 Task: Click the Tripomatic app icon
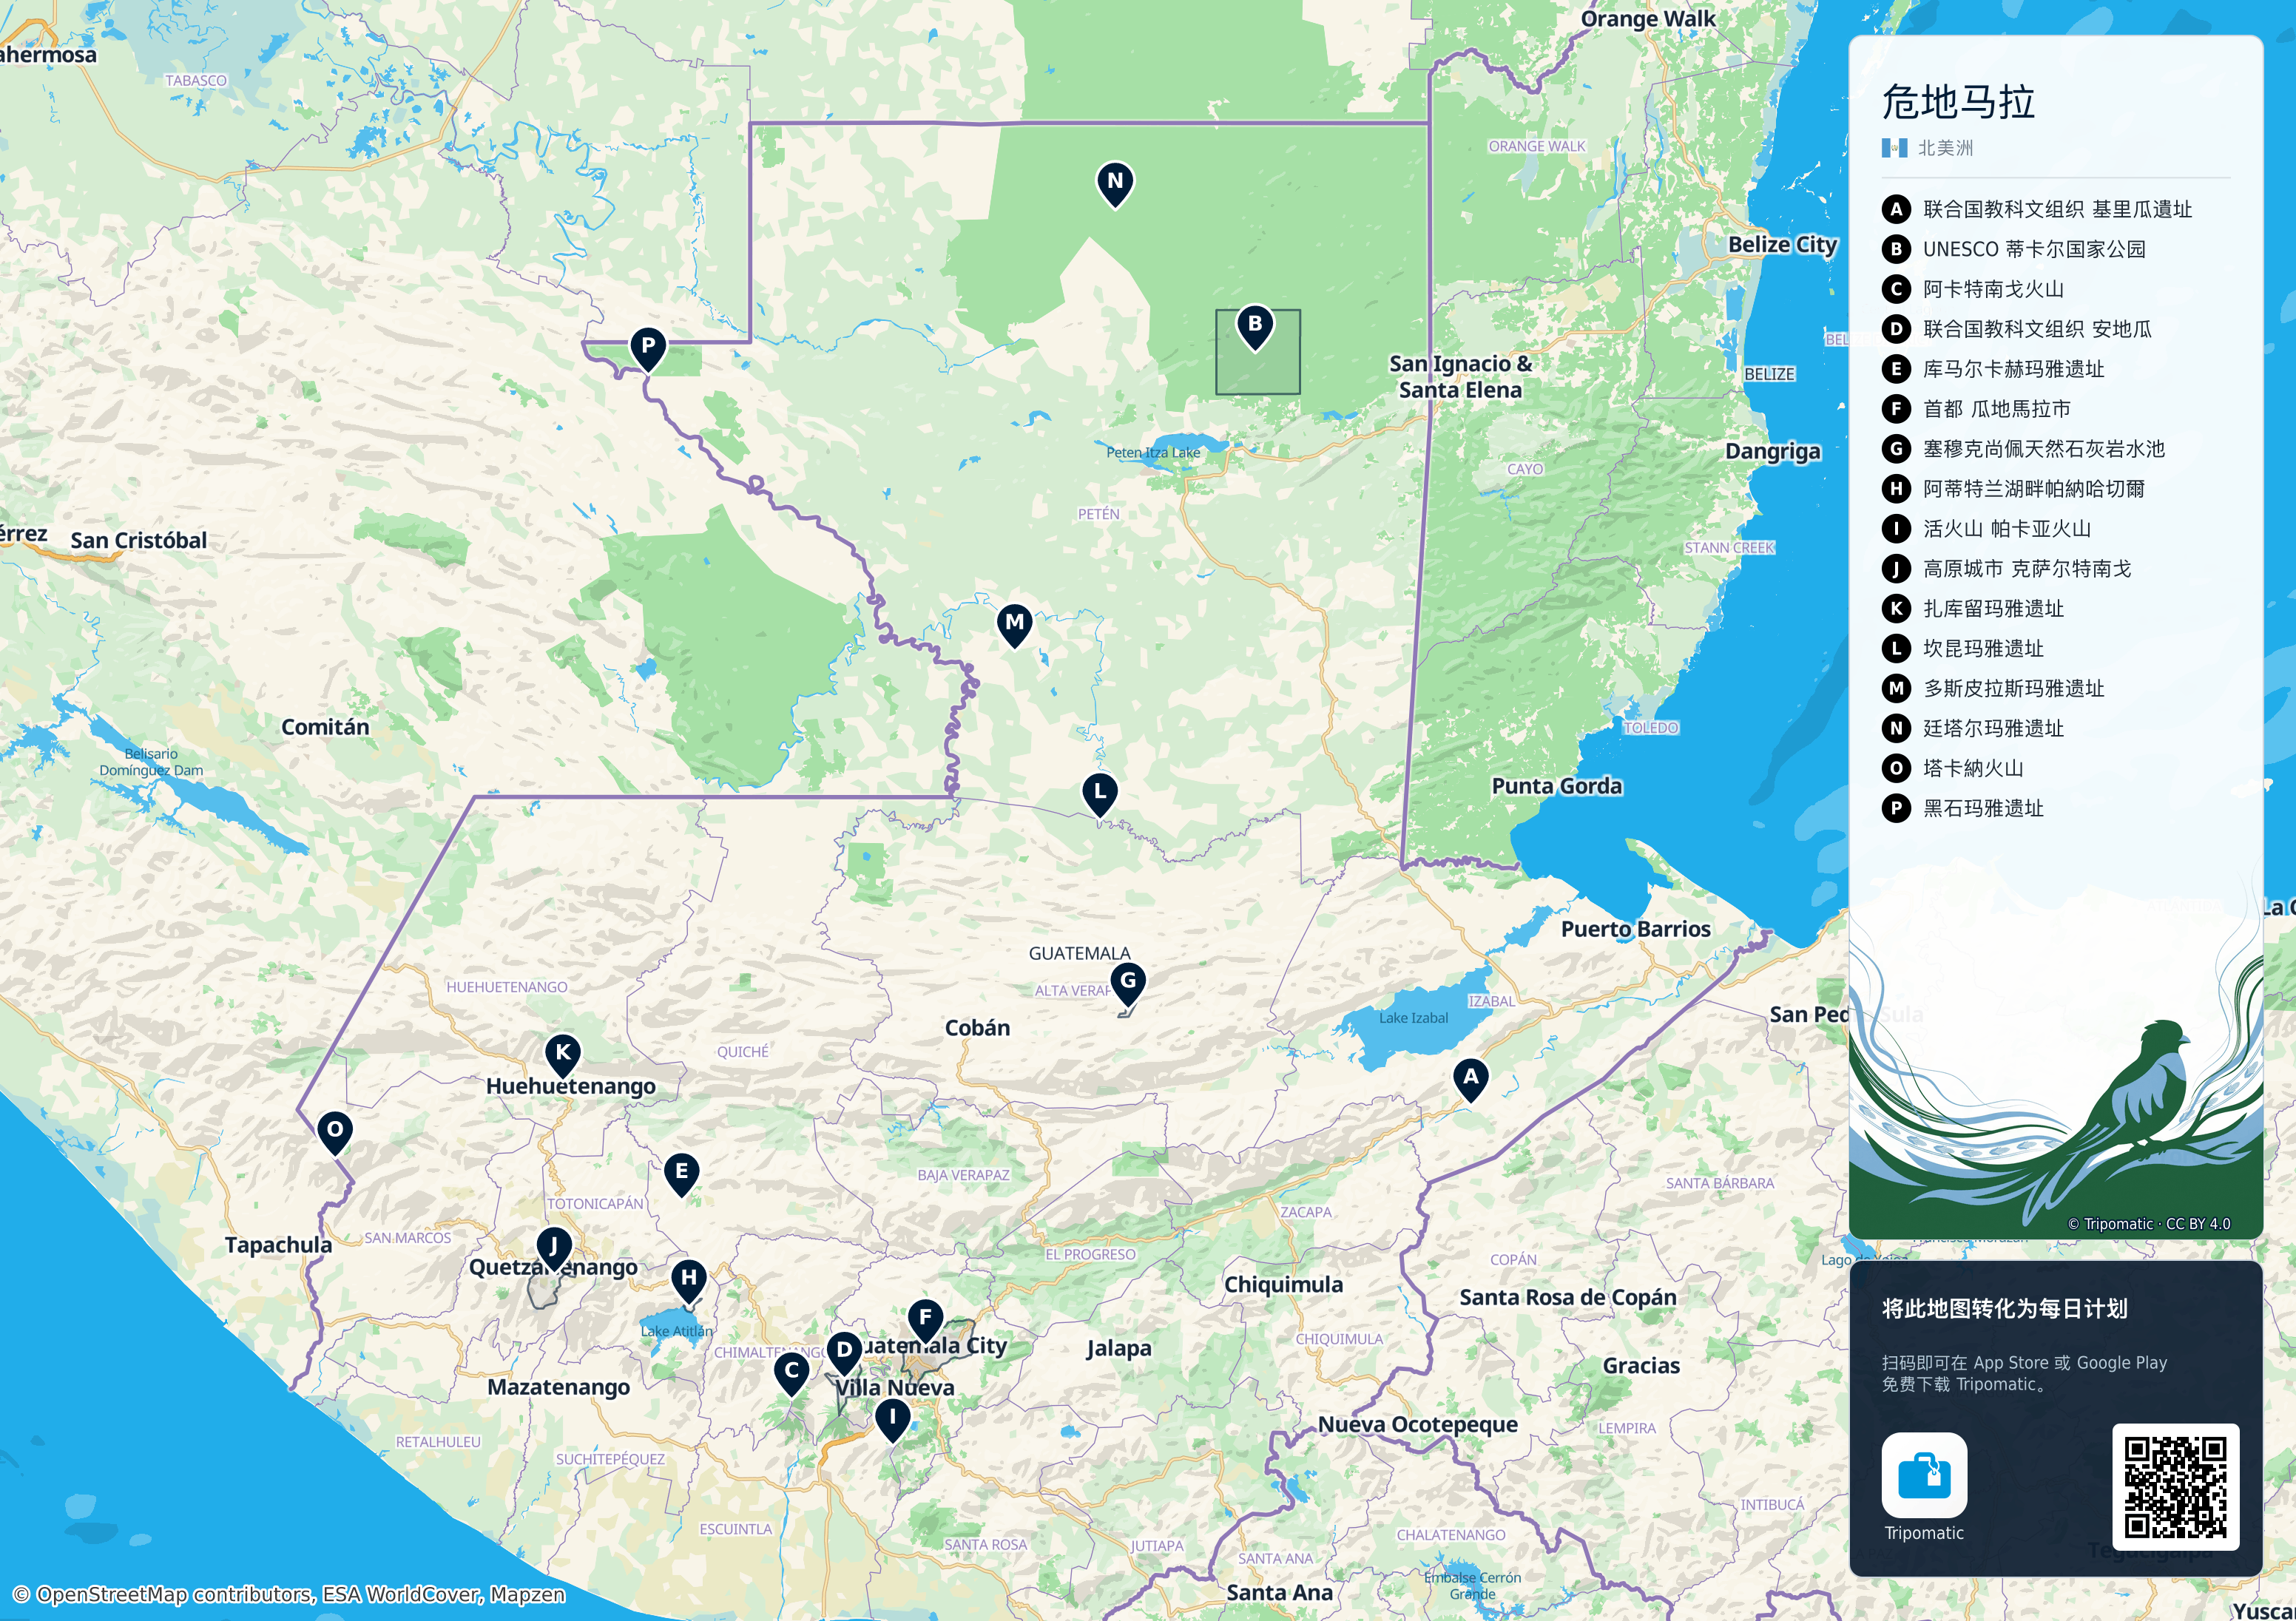click(x=1924, y=1475)
